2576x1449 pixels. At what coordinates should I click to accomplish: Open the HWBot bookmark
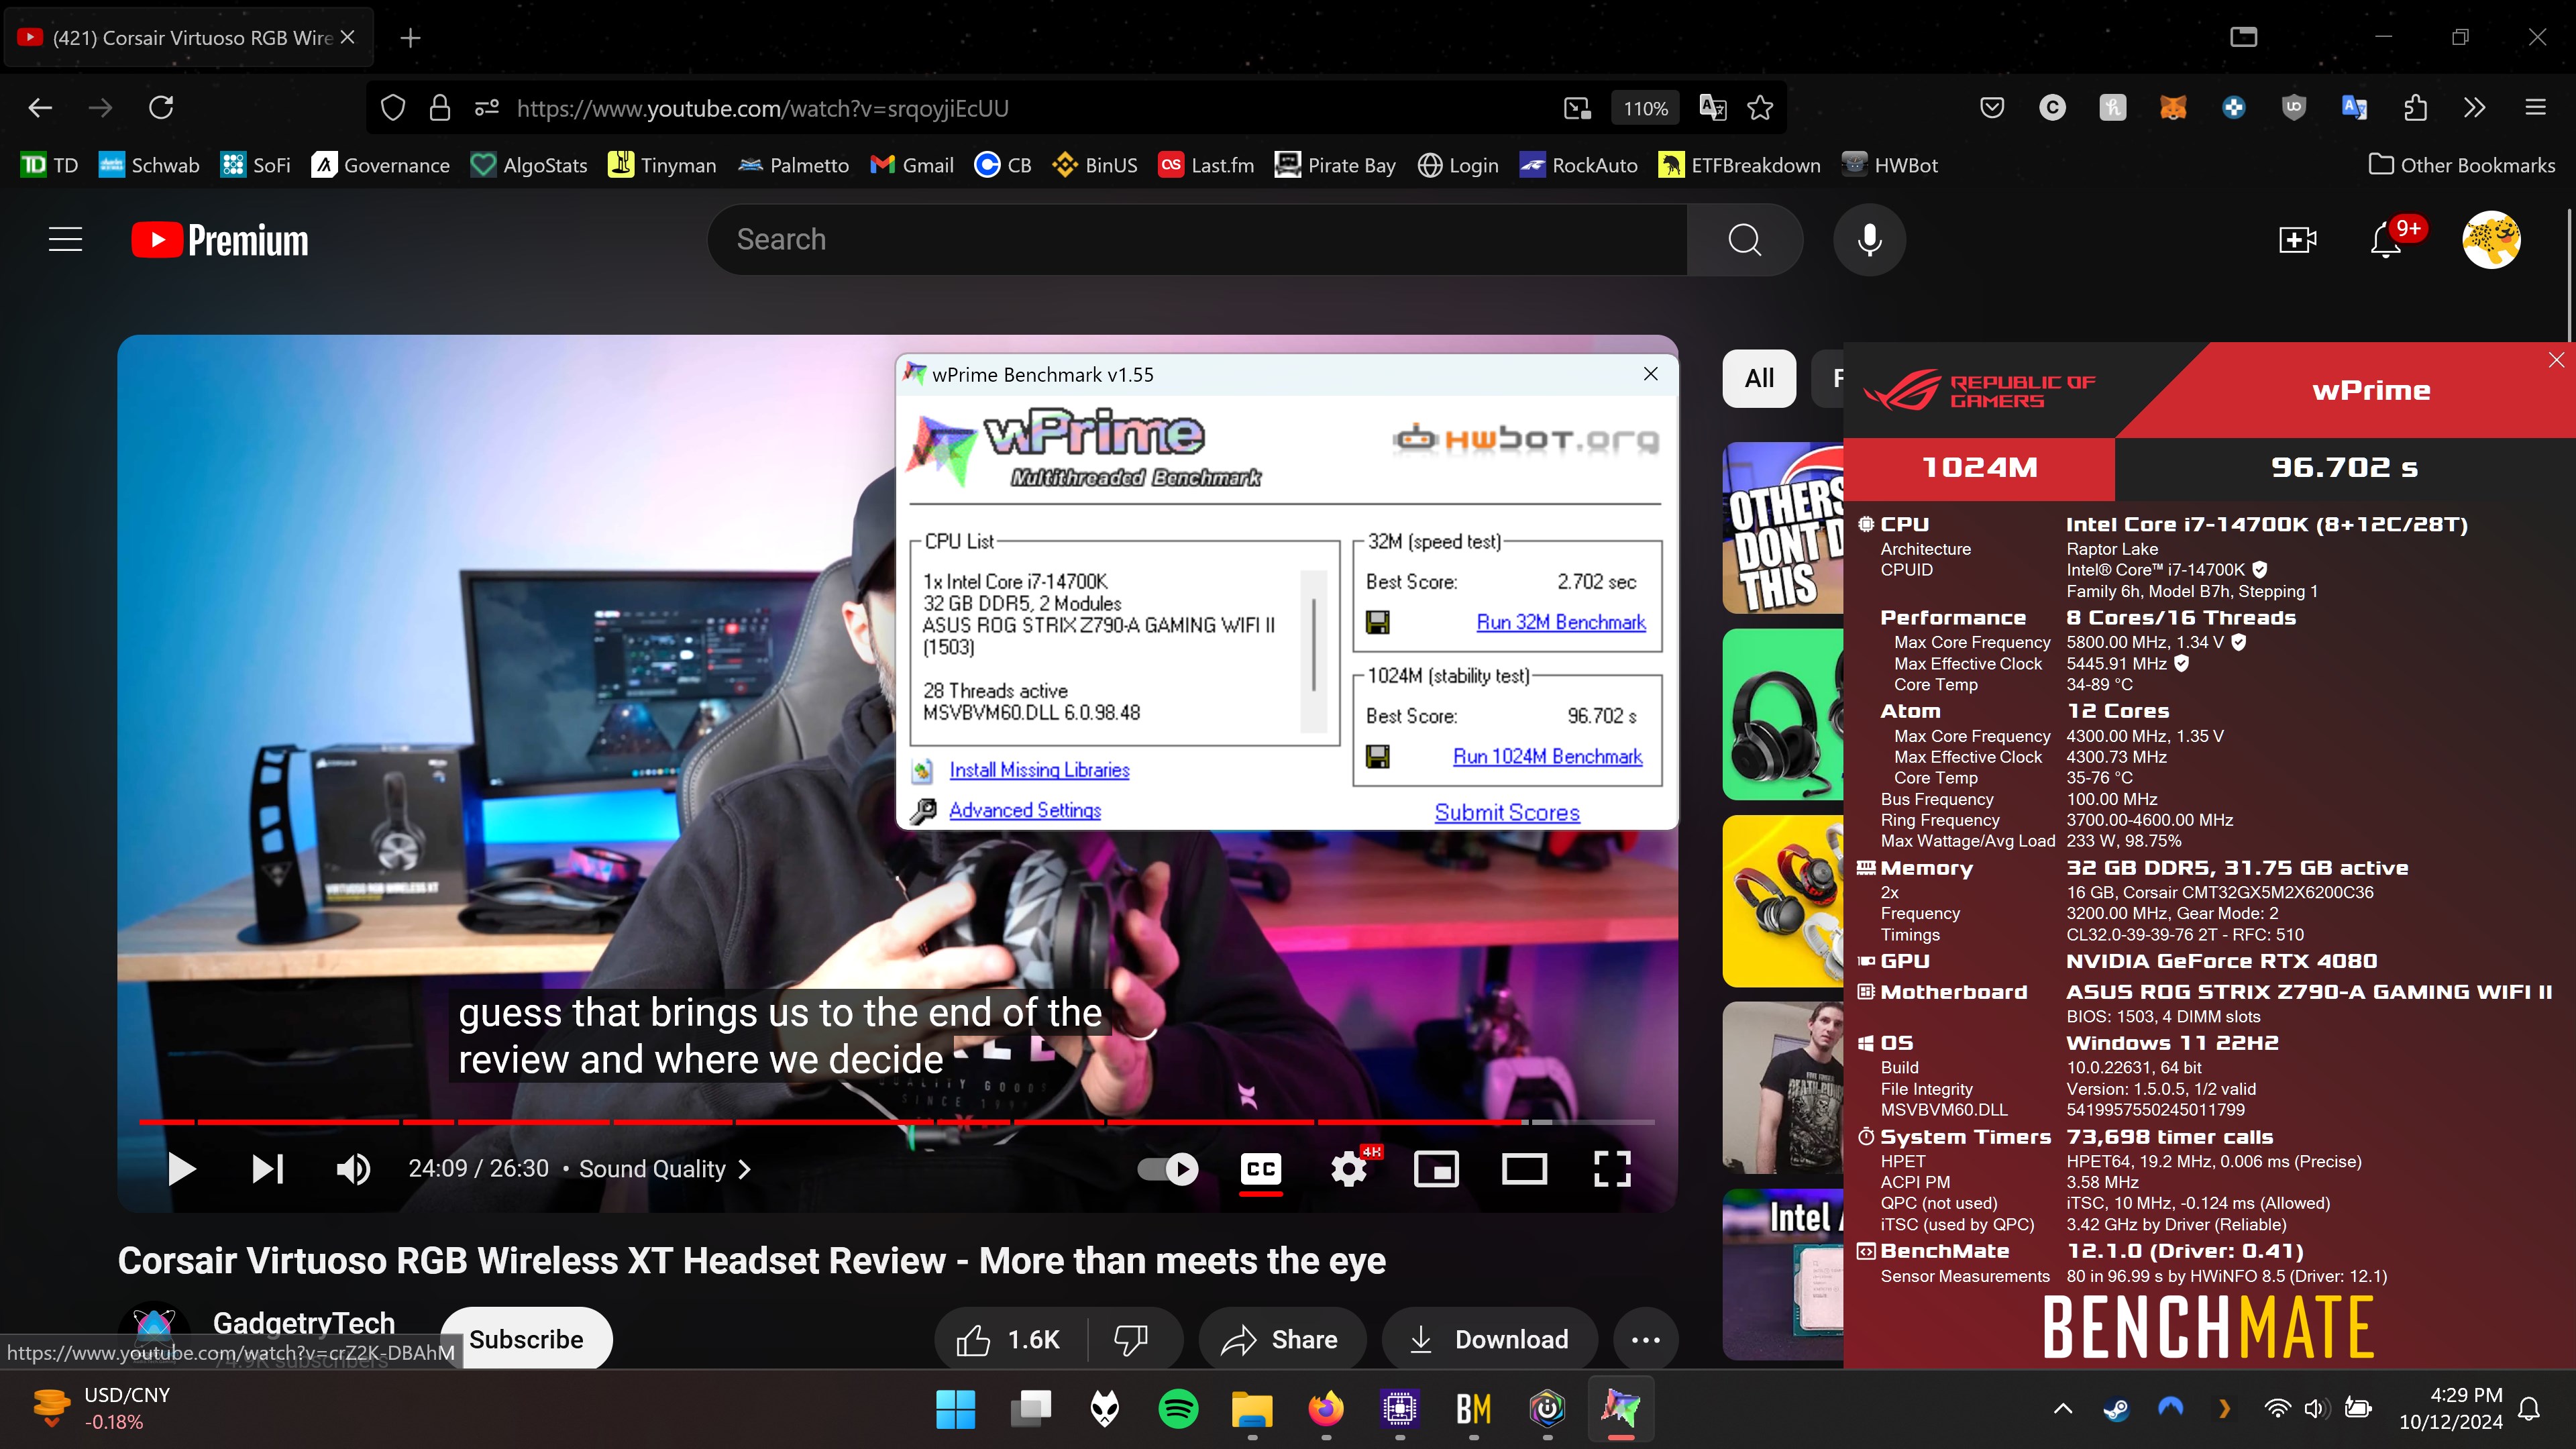tap(1890, 165)
